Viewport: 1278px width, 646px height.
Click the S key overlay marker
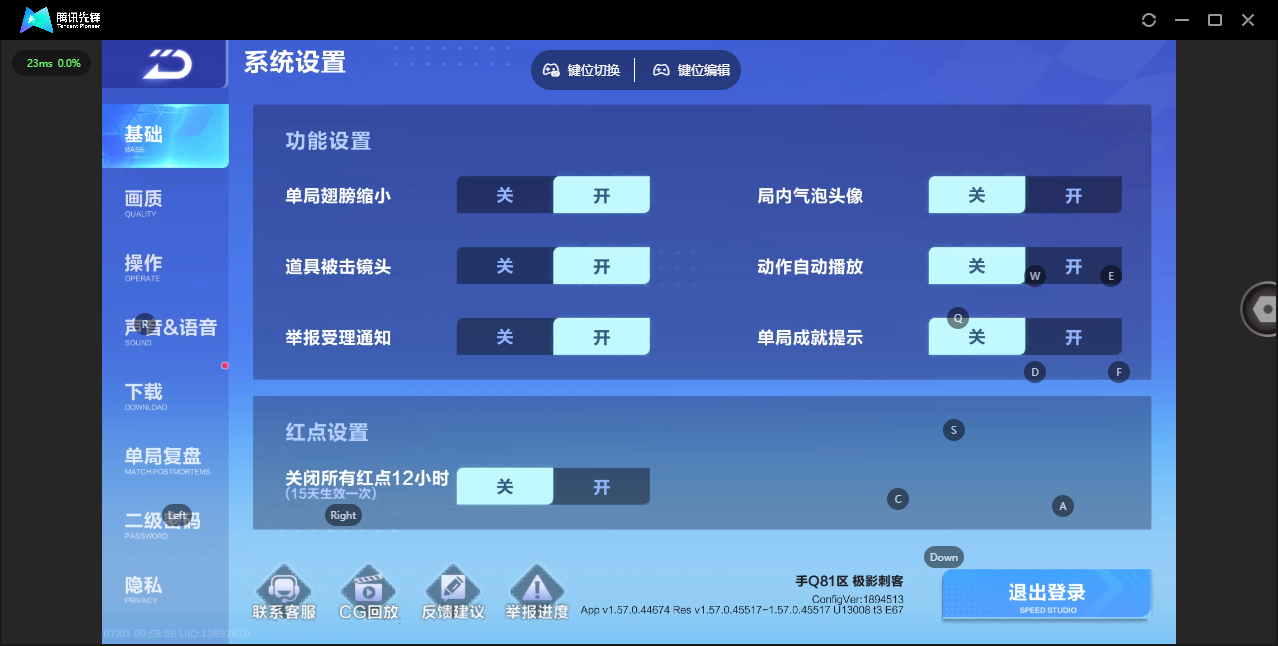(954, 430)
